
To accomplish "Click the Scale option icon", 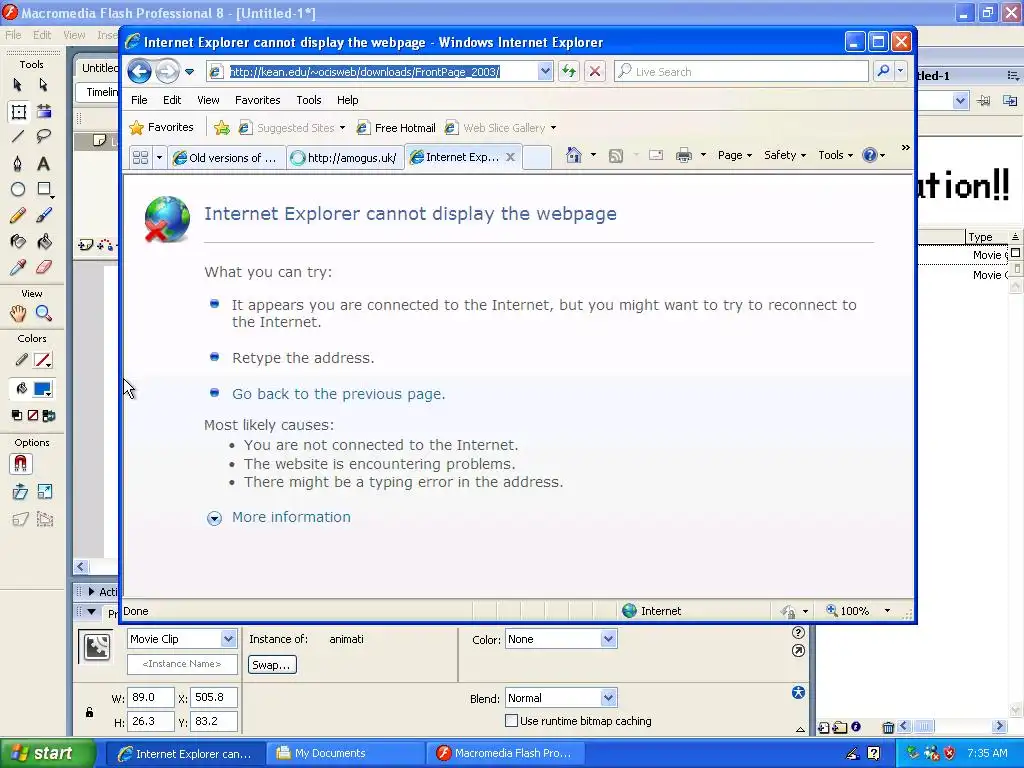I will click(x=44, y=492).
